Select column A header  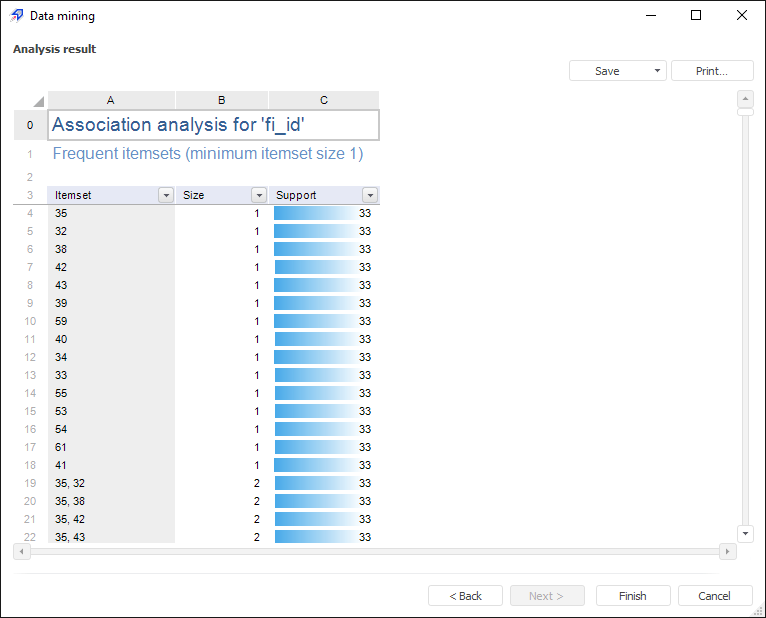[111, 100]
